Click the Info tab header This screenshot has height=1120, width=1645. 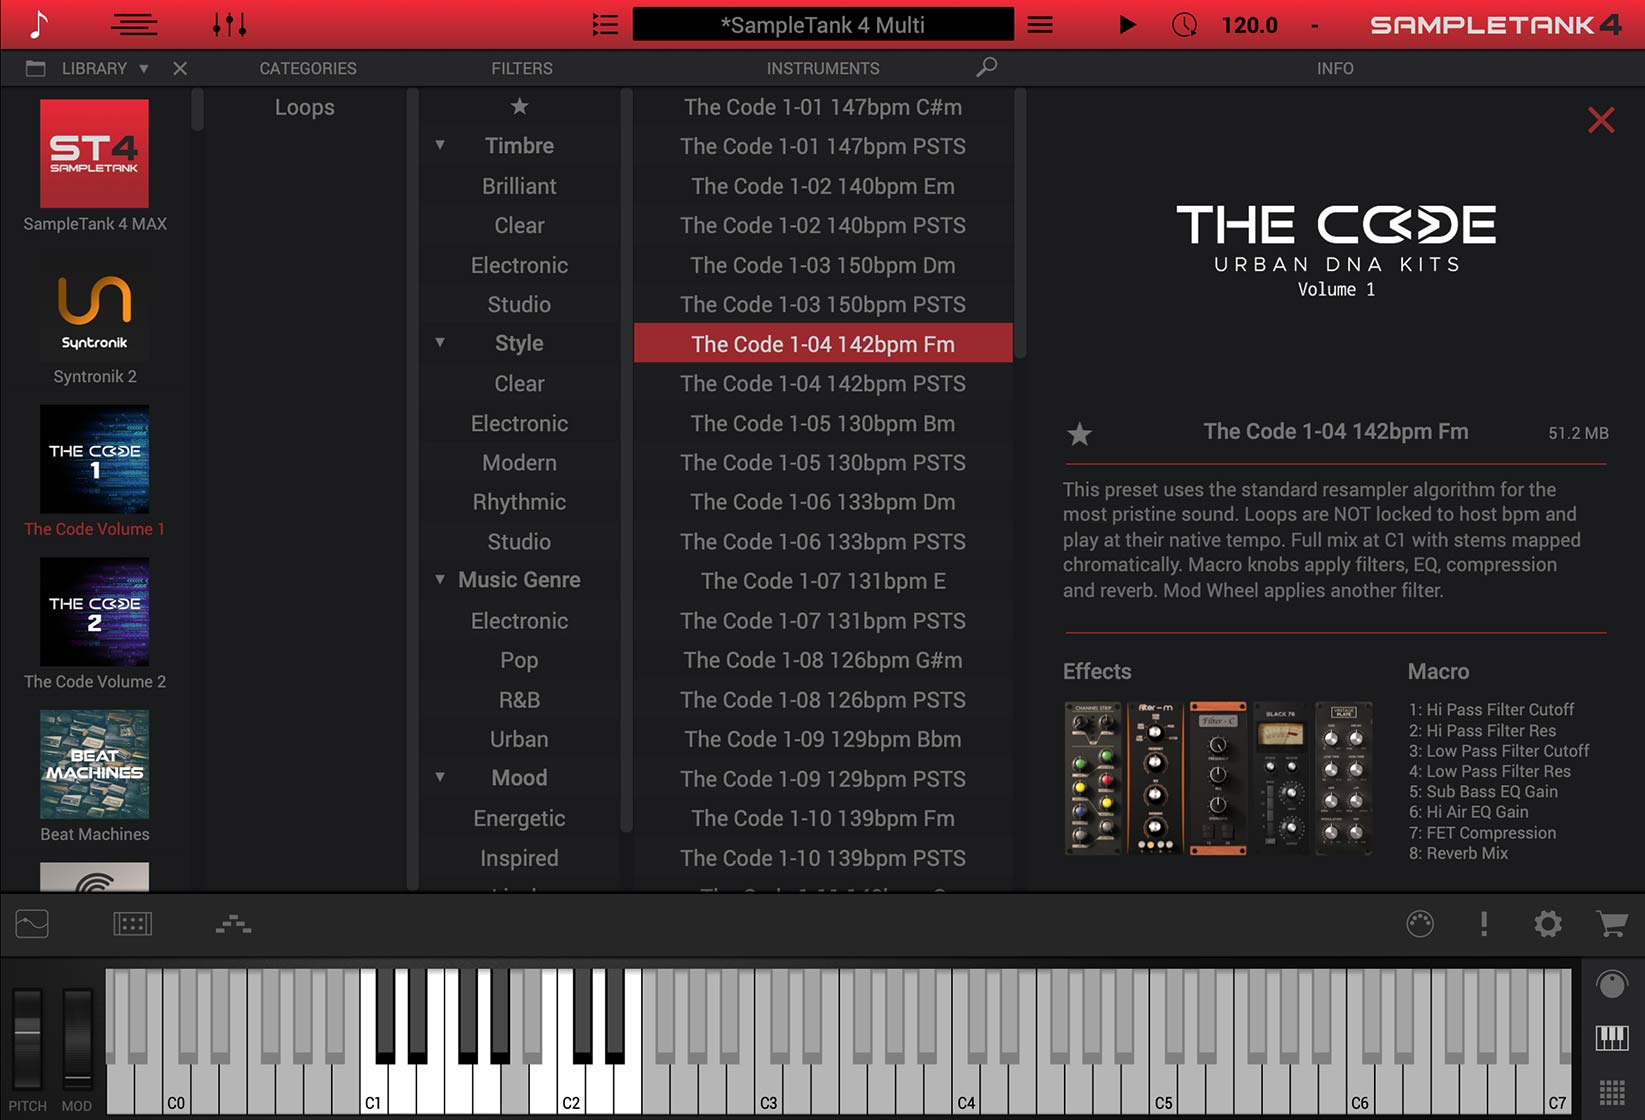click(x=1335, y=68)
